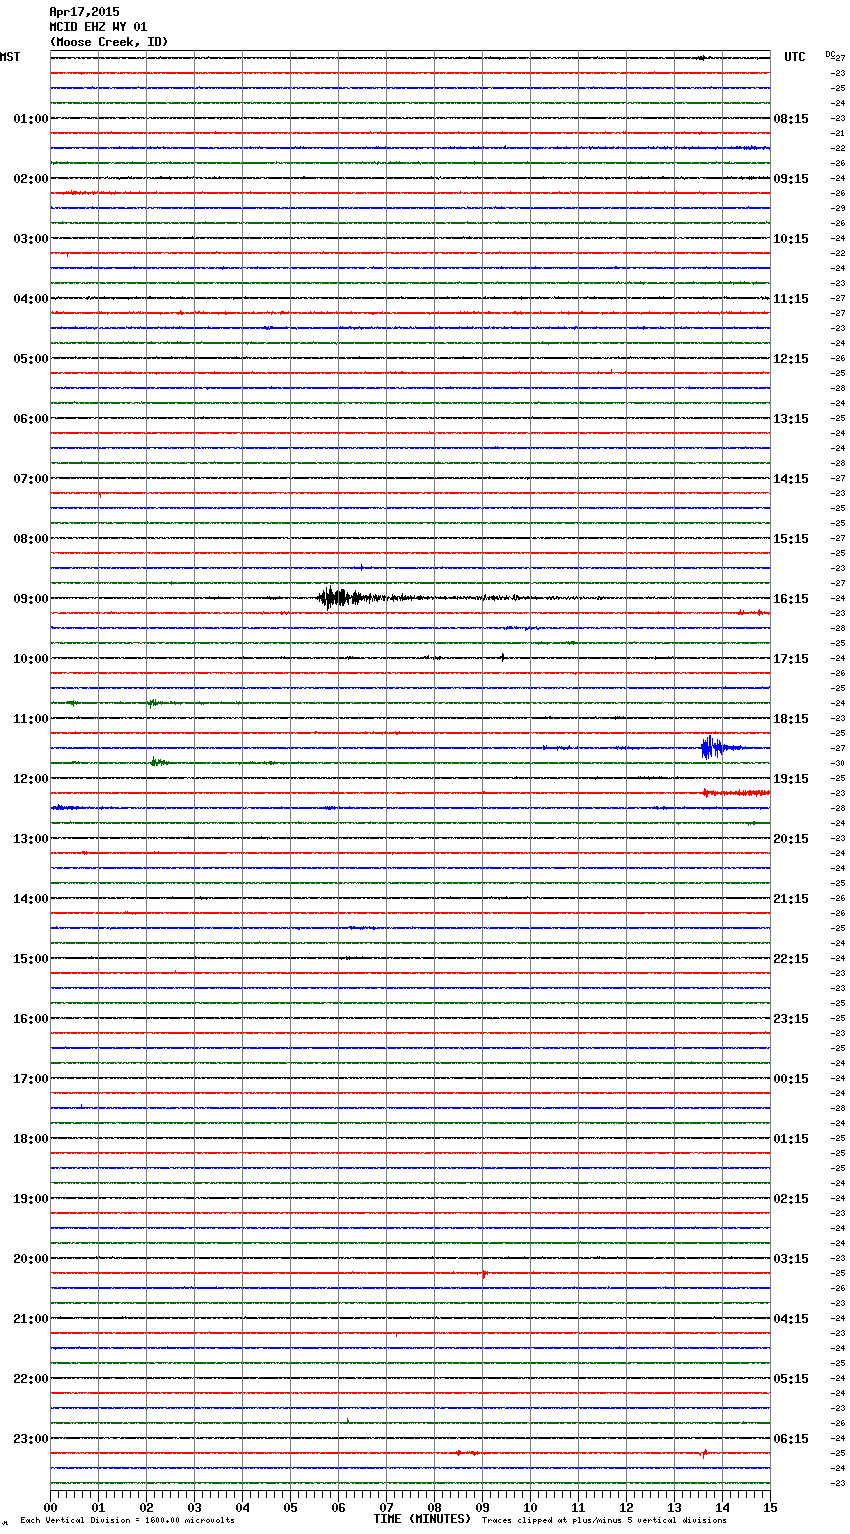Click the 16:15 UTC time label
This screenshot has height=1534, width=850.
[791, 599]
